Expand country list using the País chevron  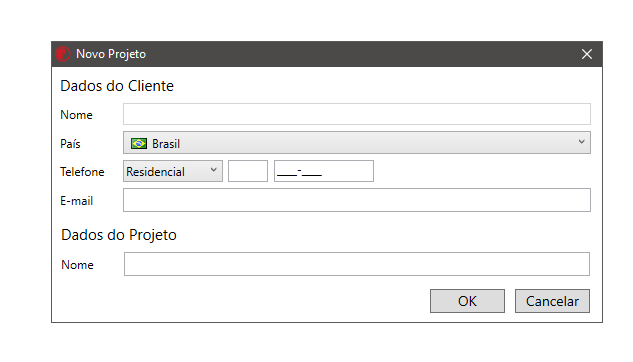[581, 142]
